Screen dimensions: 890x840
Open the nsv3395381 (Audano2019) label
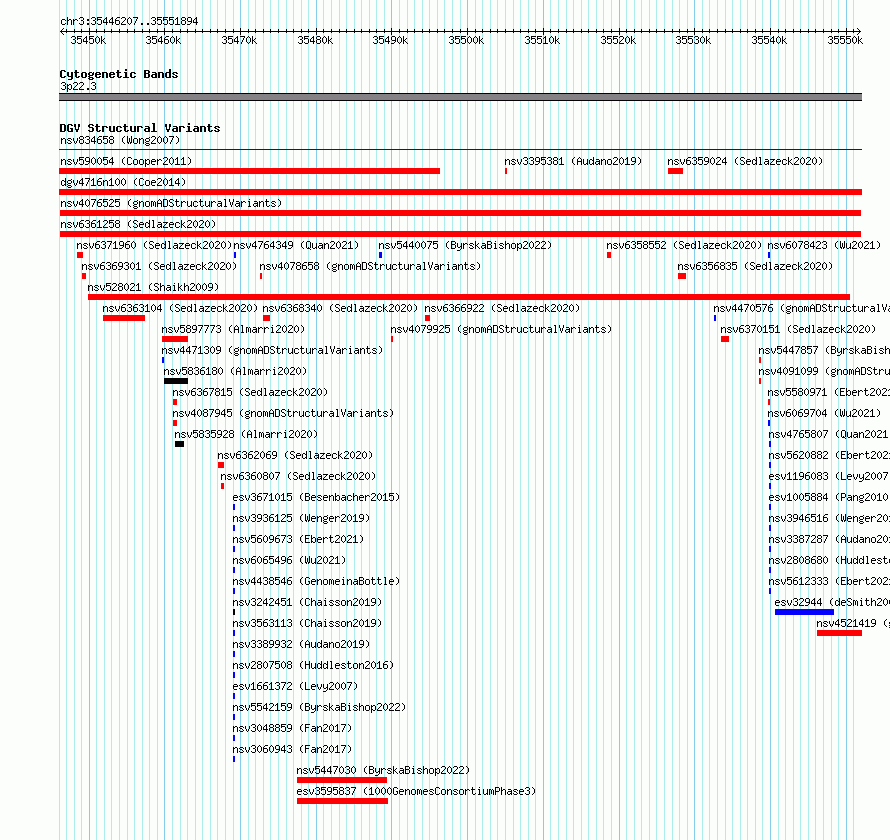point(573,161)
